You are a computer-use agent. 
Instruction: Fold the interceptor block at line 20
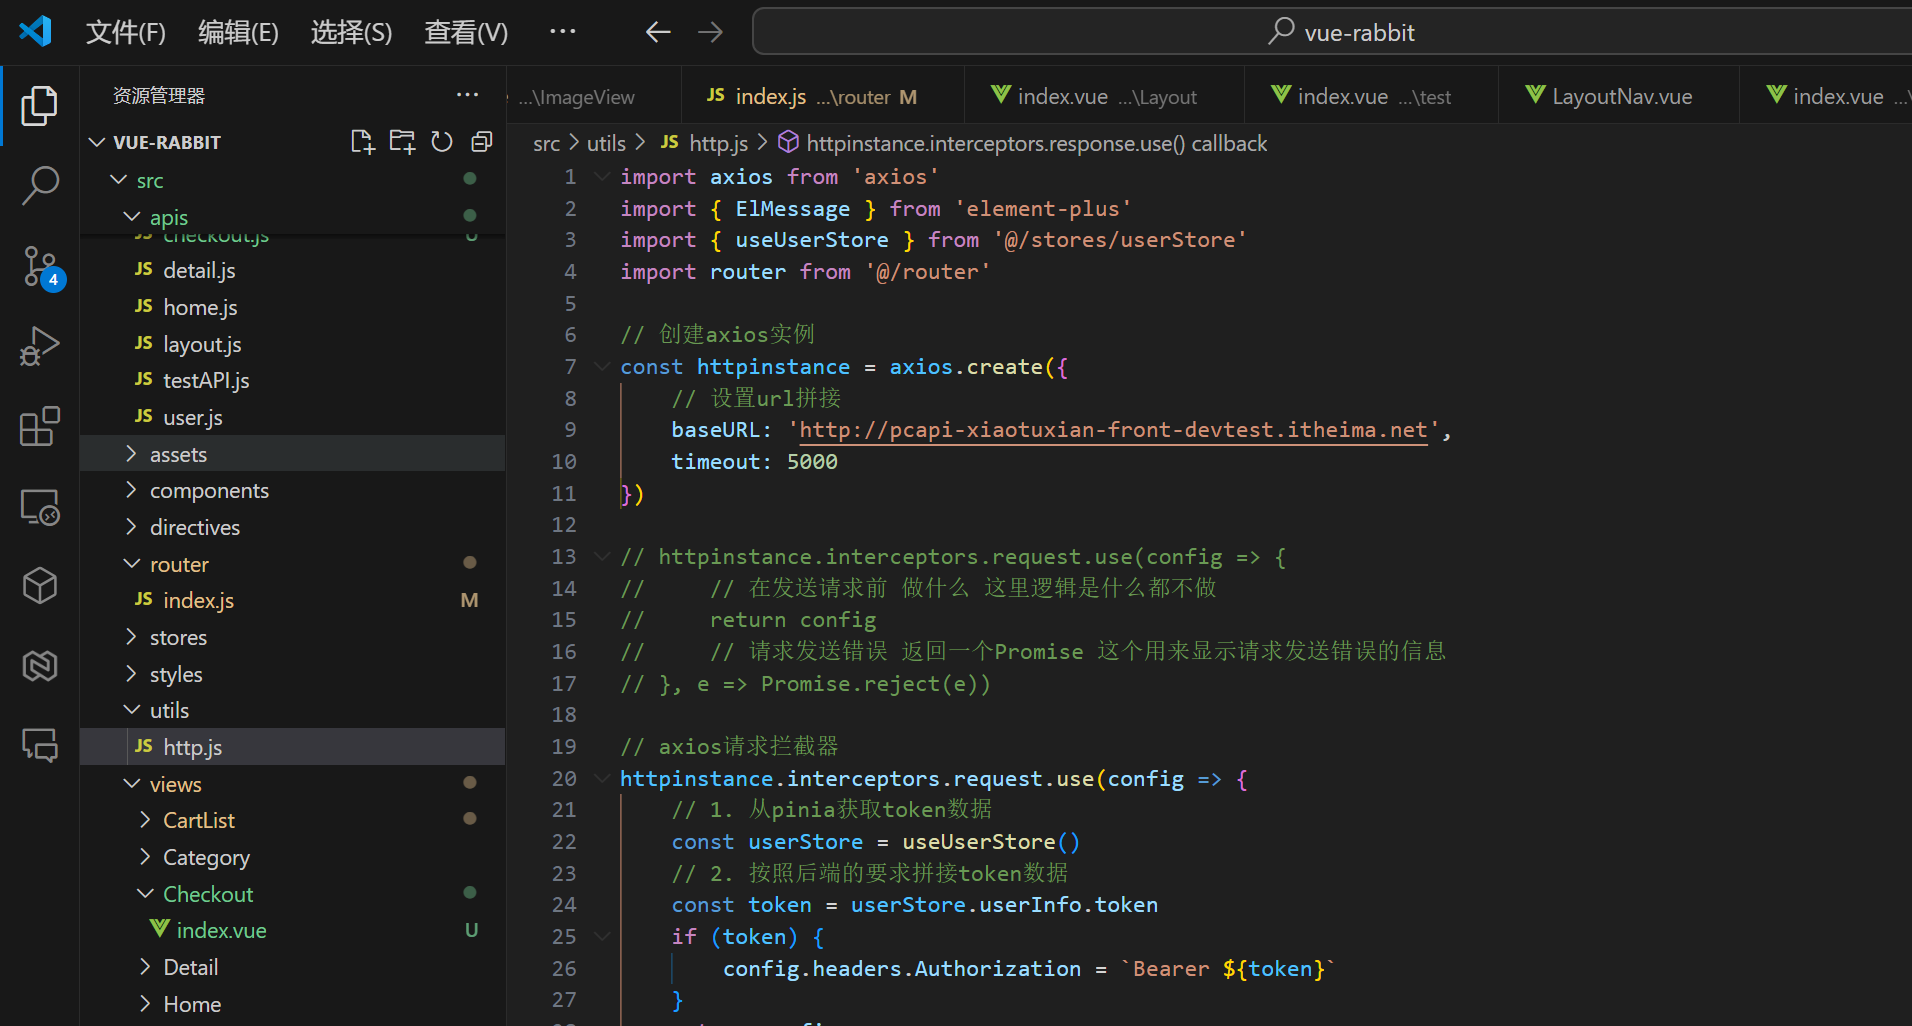602,779
